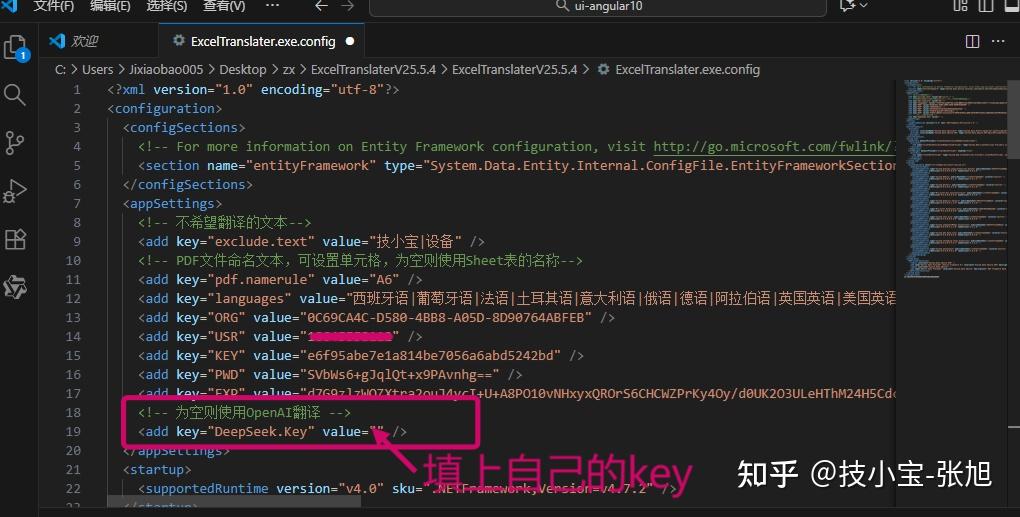Select the zx breadcrumb segment
The height and width of the screenshot is (517, 1020).
tap(289, 70)
